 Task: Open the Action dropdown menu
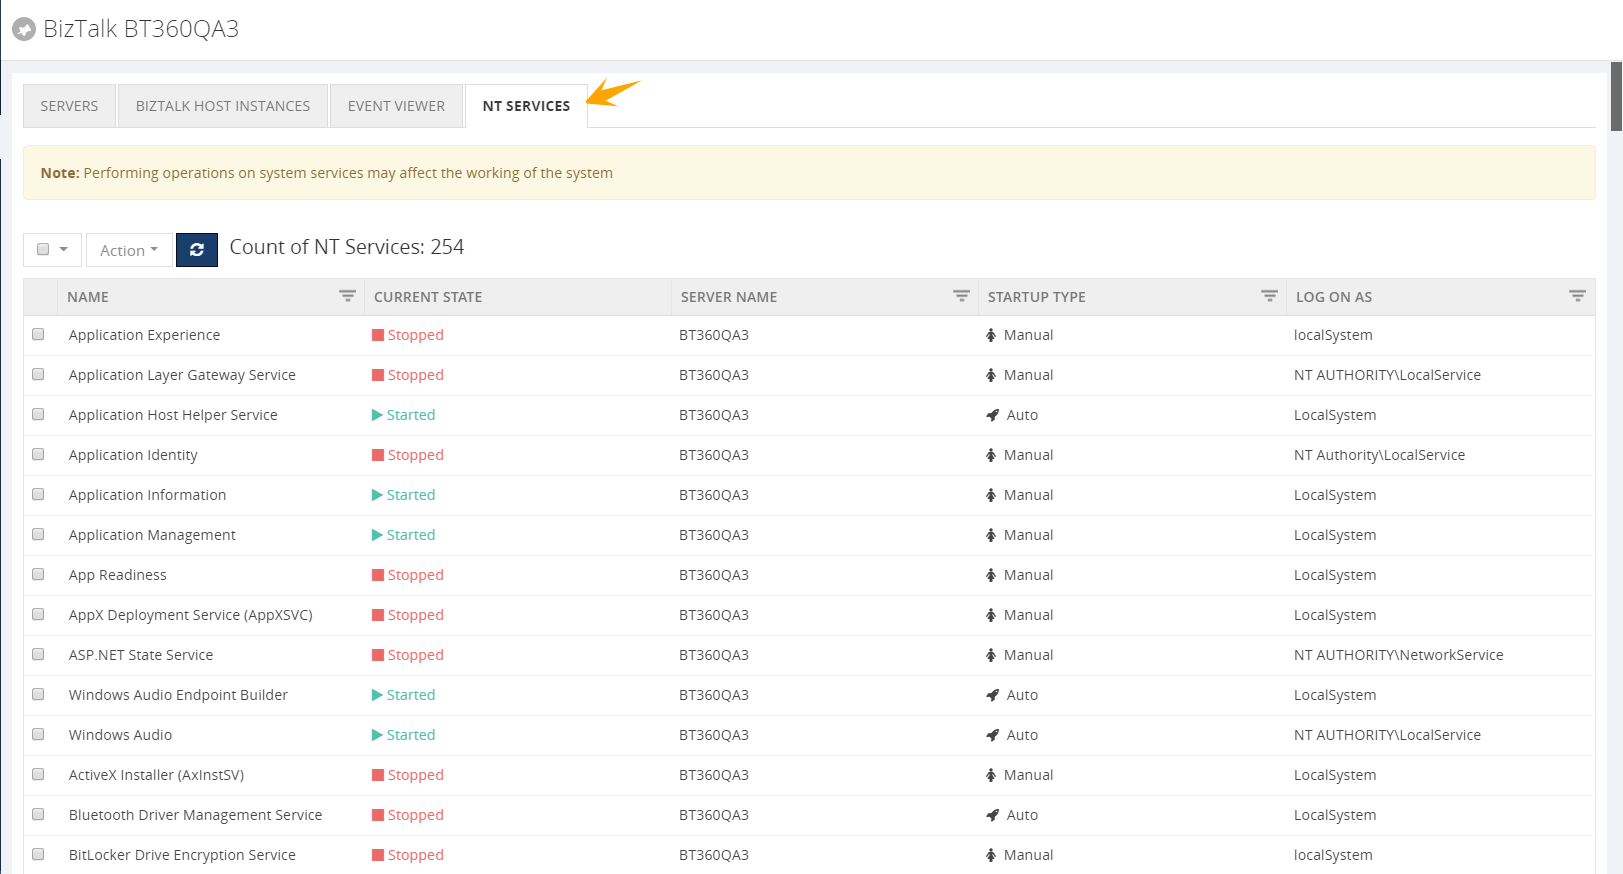[x=129, y=250]
